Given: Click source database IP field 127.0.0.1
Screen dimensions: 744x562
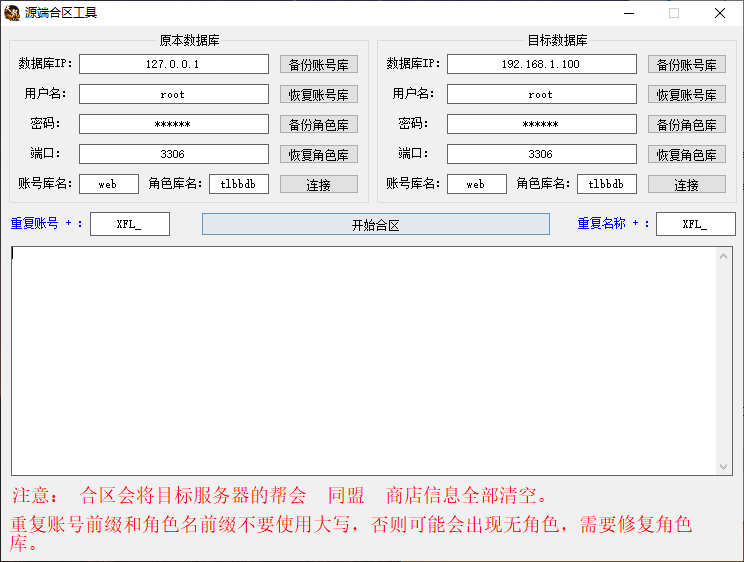Looking at the screenshot, I should point(174,64).
